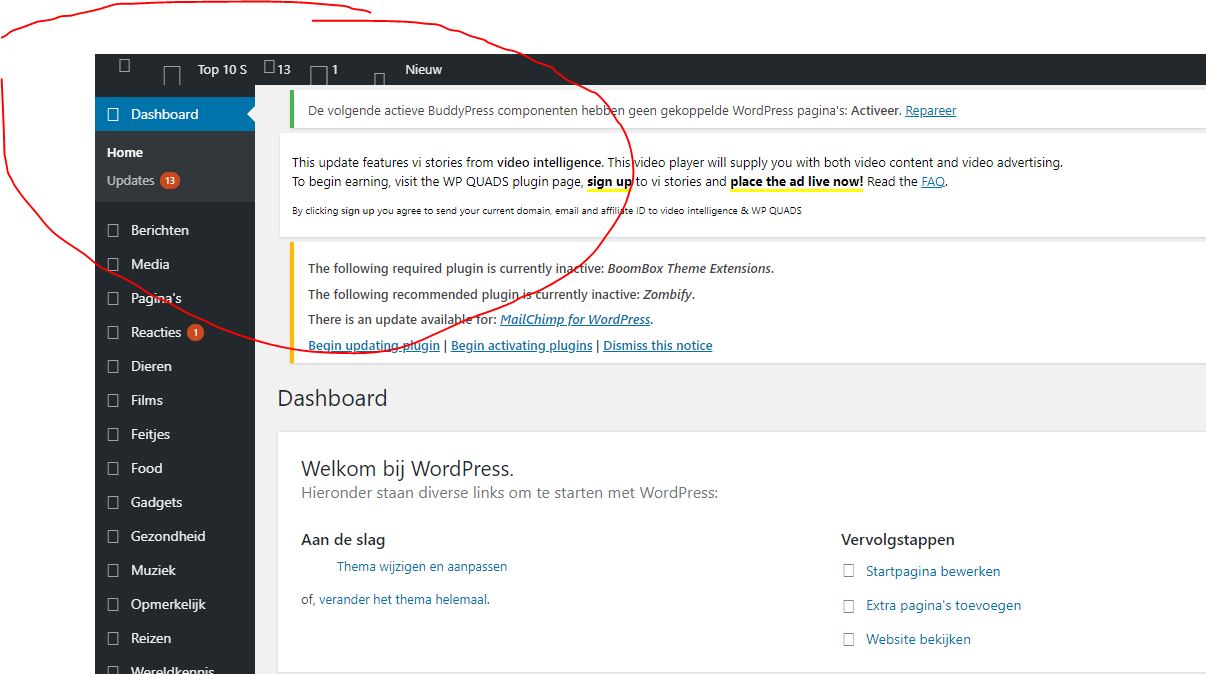This screenshot has height=674, width=1206.
Task: Click the sign up link for vi stories
Action: 609,182
